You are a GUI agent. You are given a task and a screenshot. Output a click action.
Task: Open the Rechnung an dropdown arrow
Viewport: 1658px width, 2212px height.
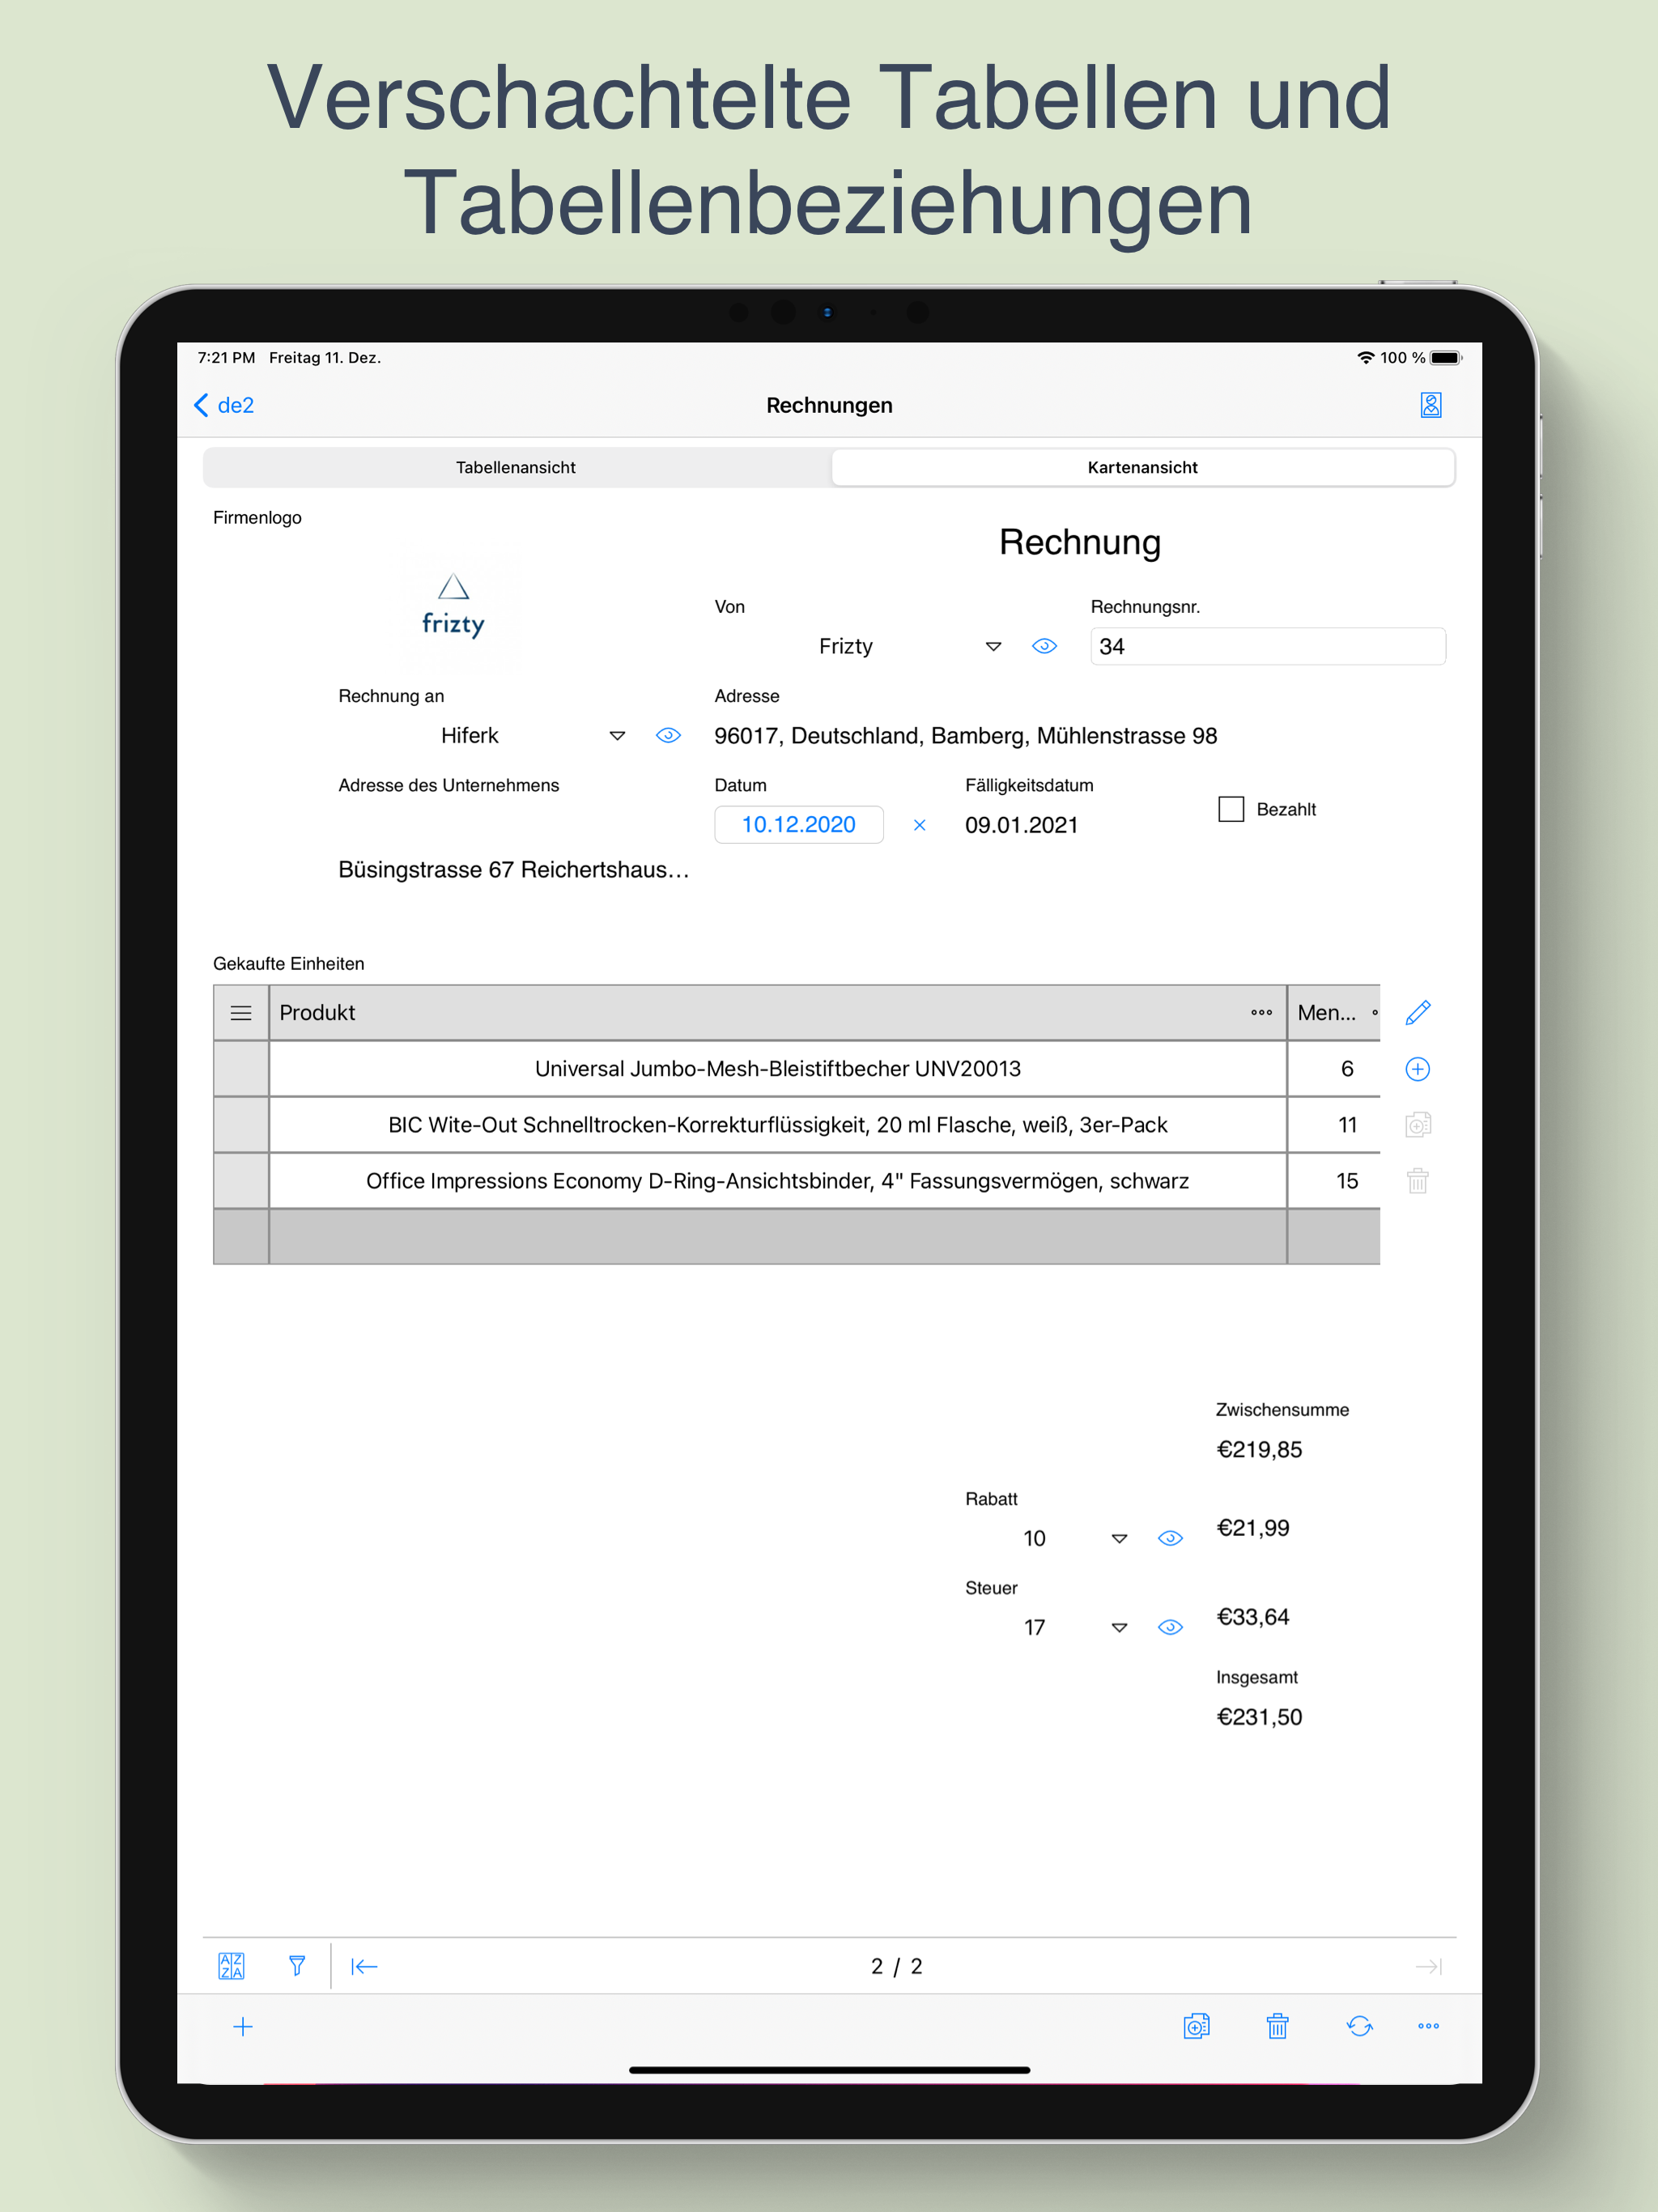[x=617, y=736]
